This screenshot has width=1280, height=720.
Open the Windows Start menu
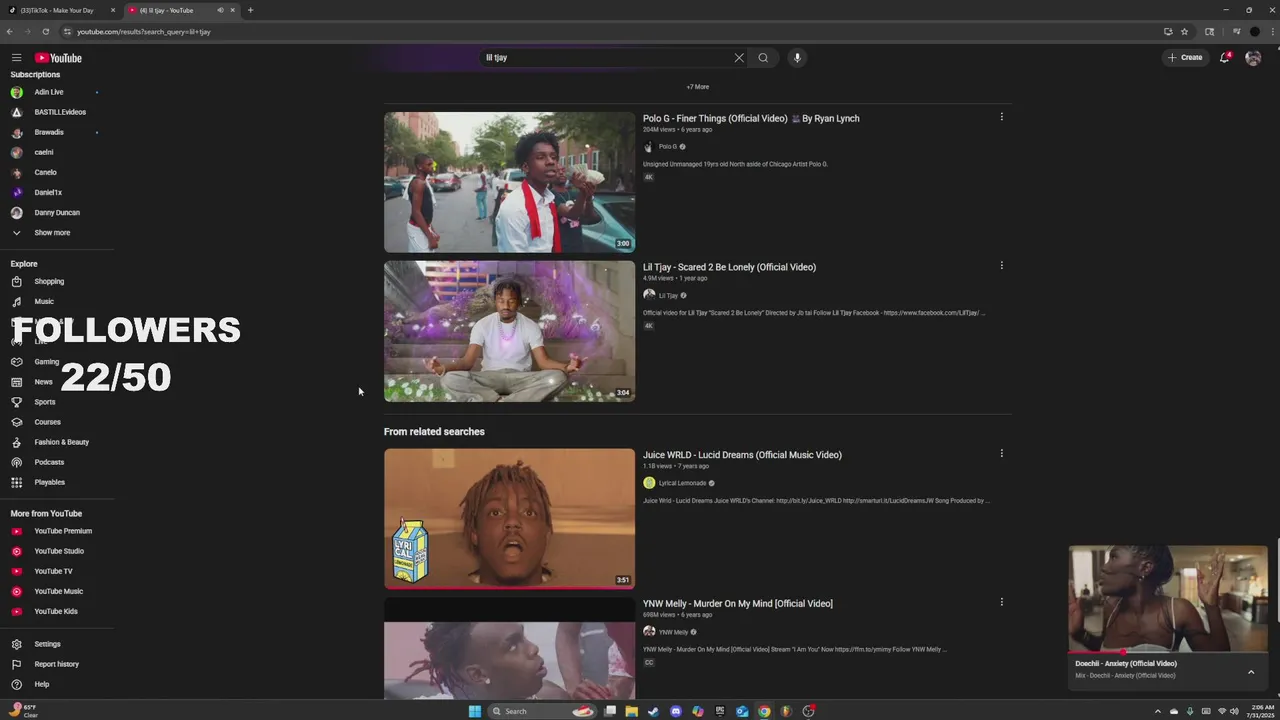tap(475, 711)
